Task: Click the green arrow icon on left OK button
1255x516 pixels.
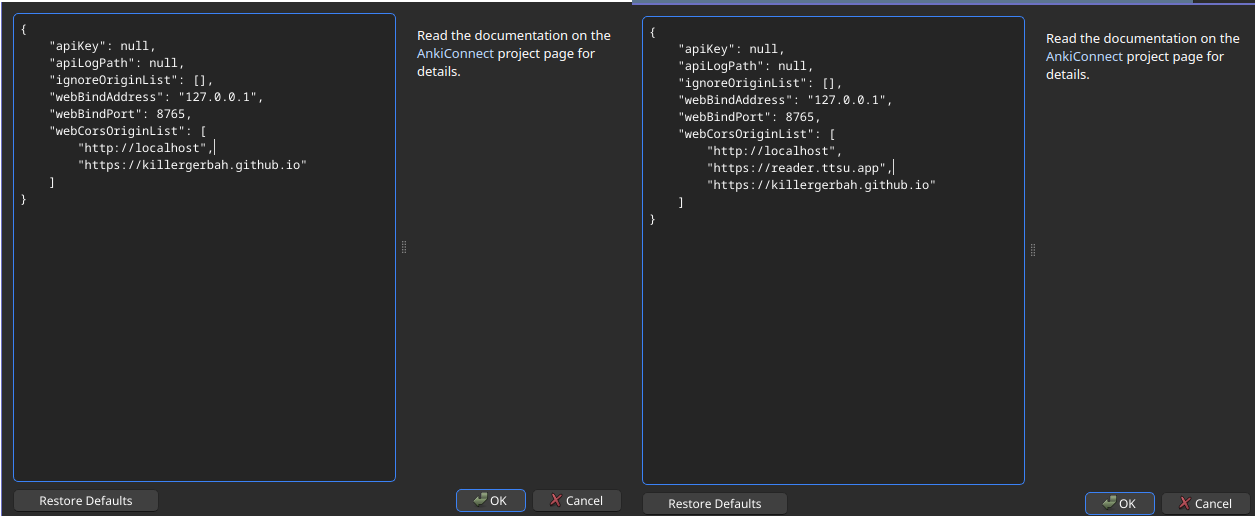Action: tap(480, 500)
